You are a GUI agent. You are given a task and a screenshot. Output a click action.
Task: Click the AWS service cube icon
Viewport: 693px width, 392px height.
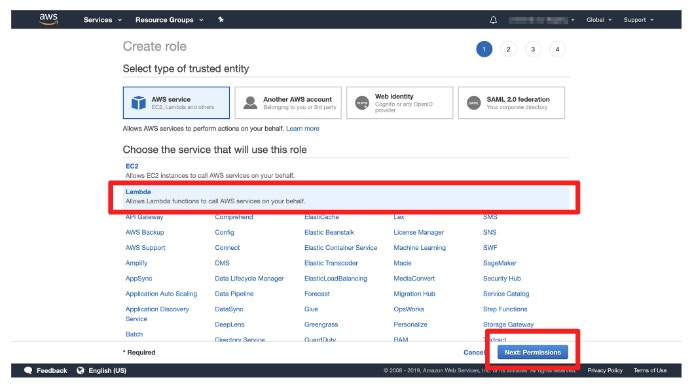(x=138, y=103)
